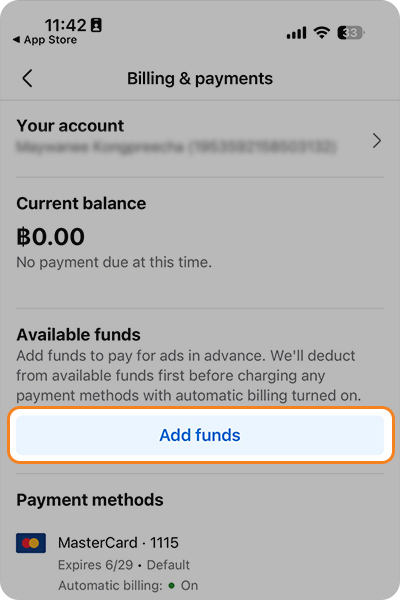Tap the ฿0.00 current balance amount

point(51,236)
